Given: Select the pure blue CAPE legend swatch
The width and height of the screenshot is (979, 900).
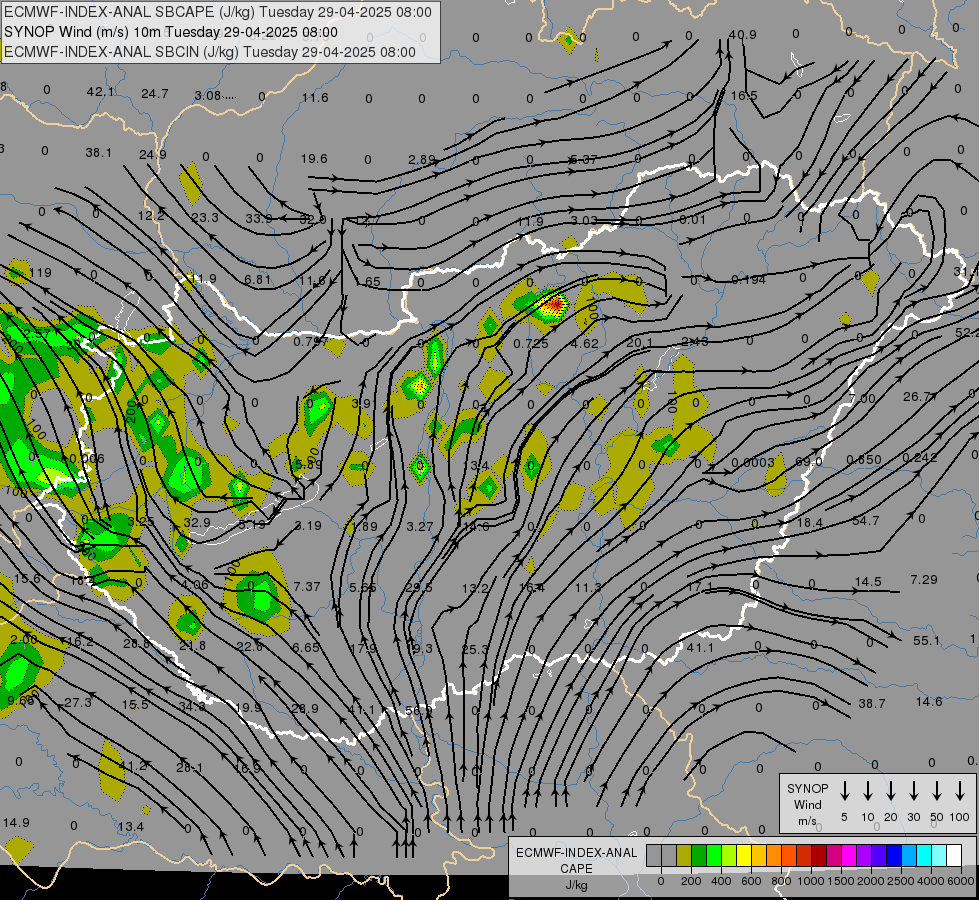Looking at the screenshot, I should [893, 856].
